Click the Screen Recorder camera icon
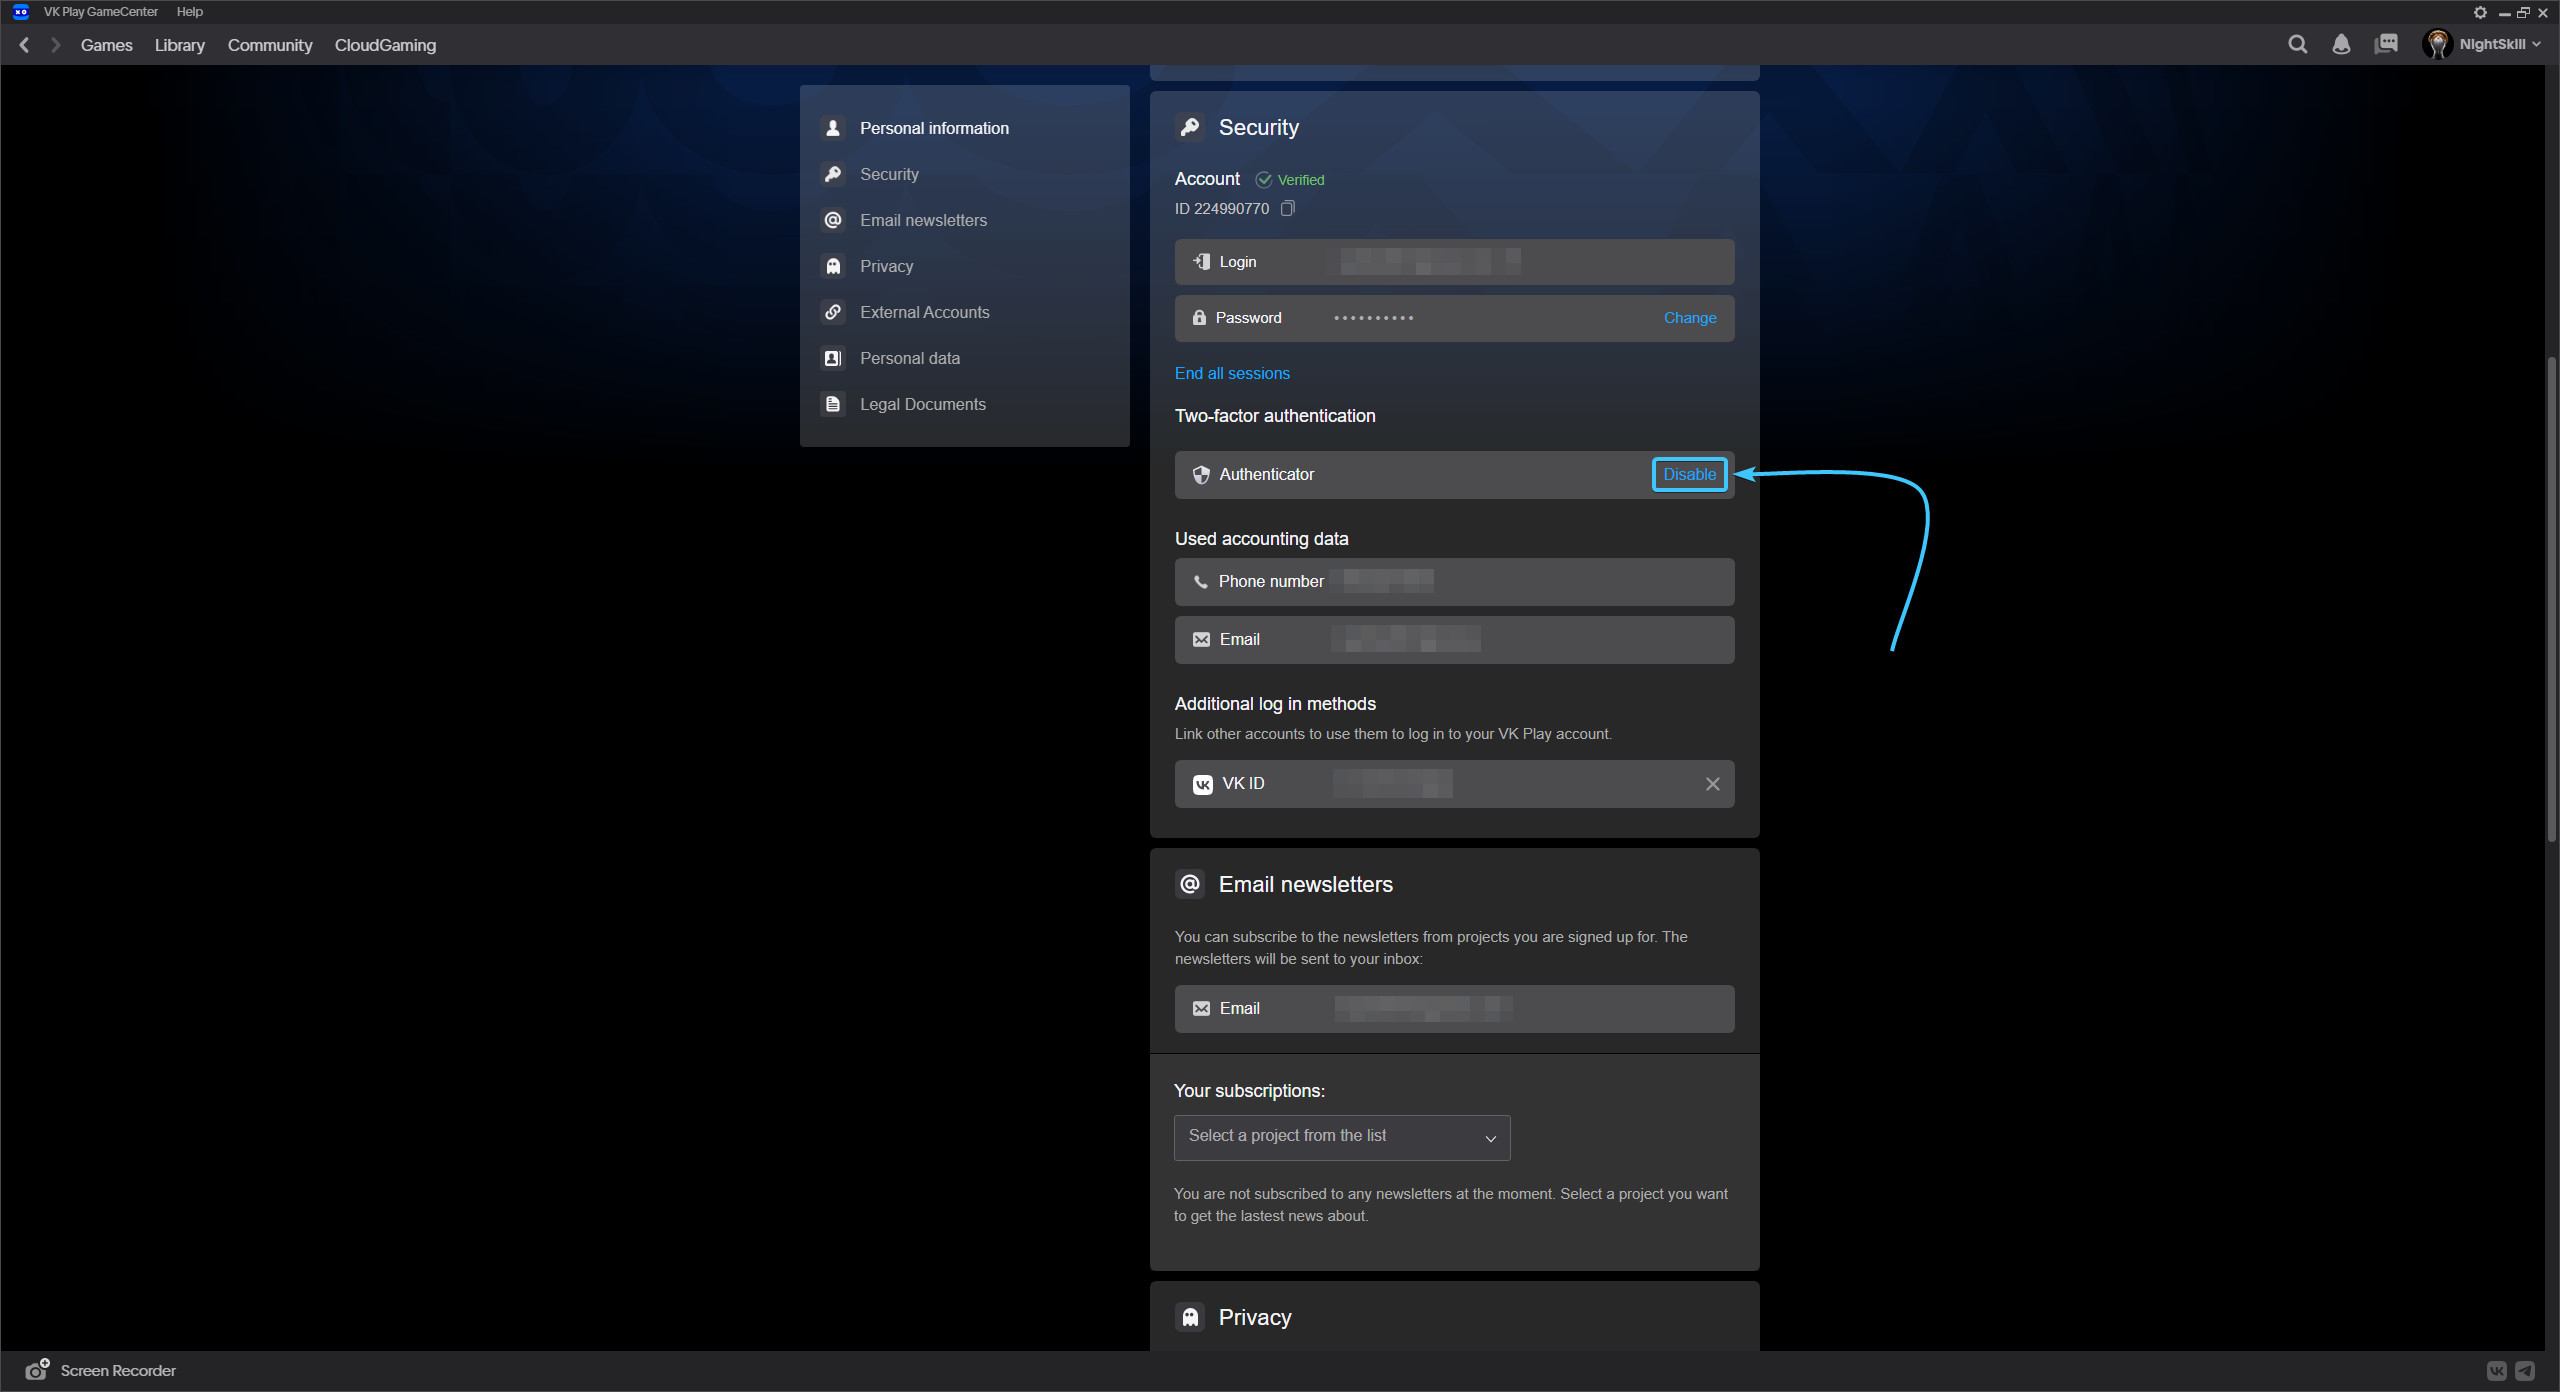This screenshot has height=1392, width=2560. click(x=37, y=1370)
